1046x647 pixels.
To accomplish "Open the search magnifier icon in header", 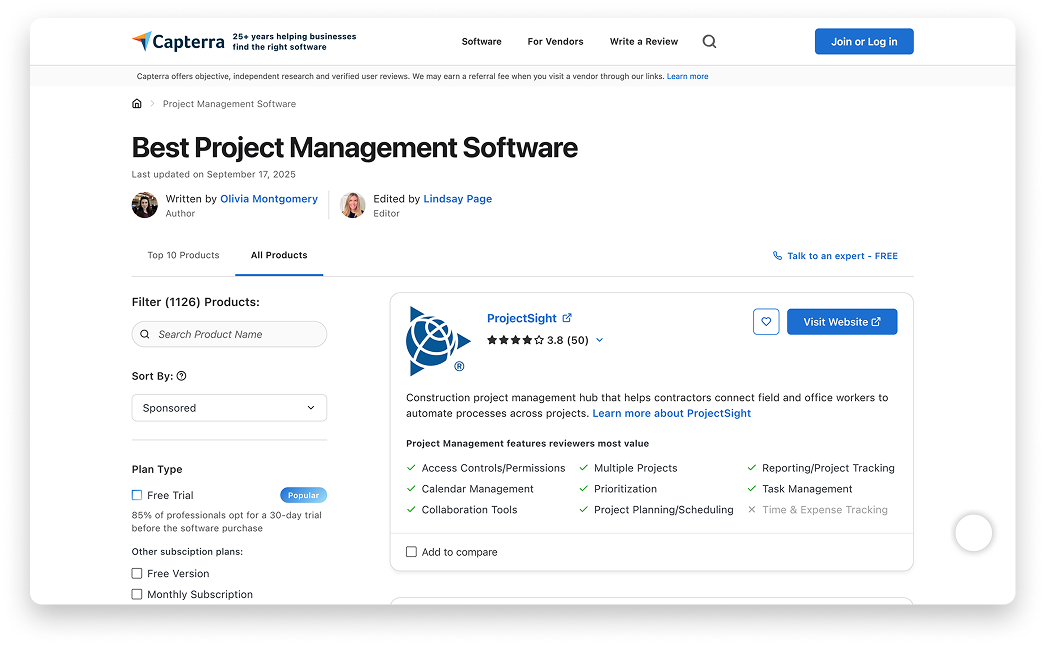I will coord(709,41).
